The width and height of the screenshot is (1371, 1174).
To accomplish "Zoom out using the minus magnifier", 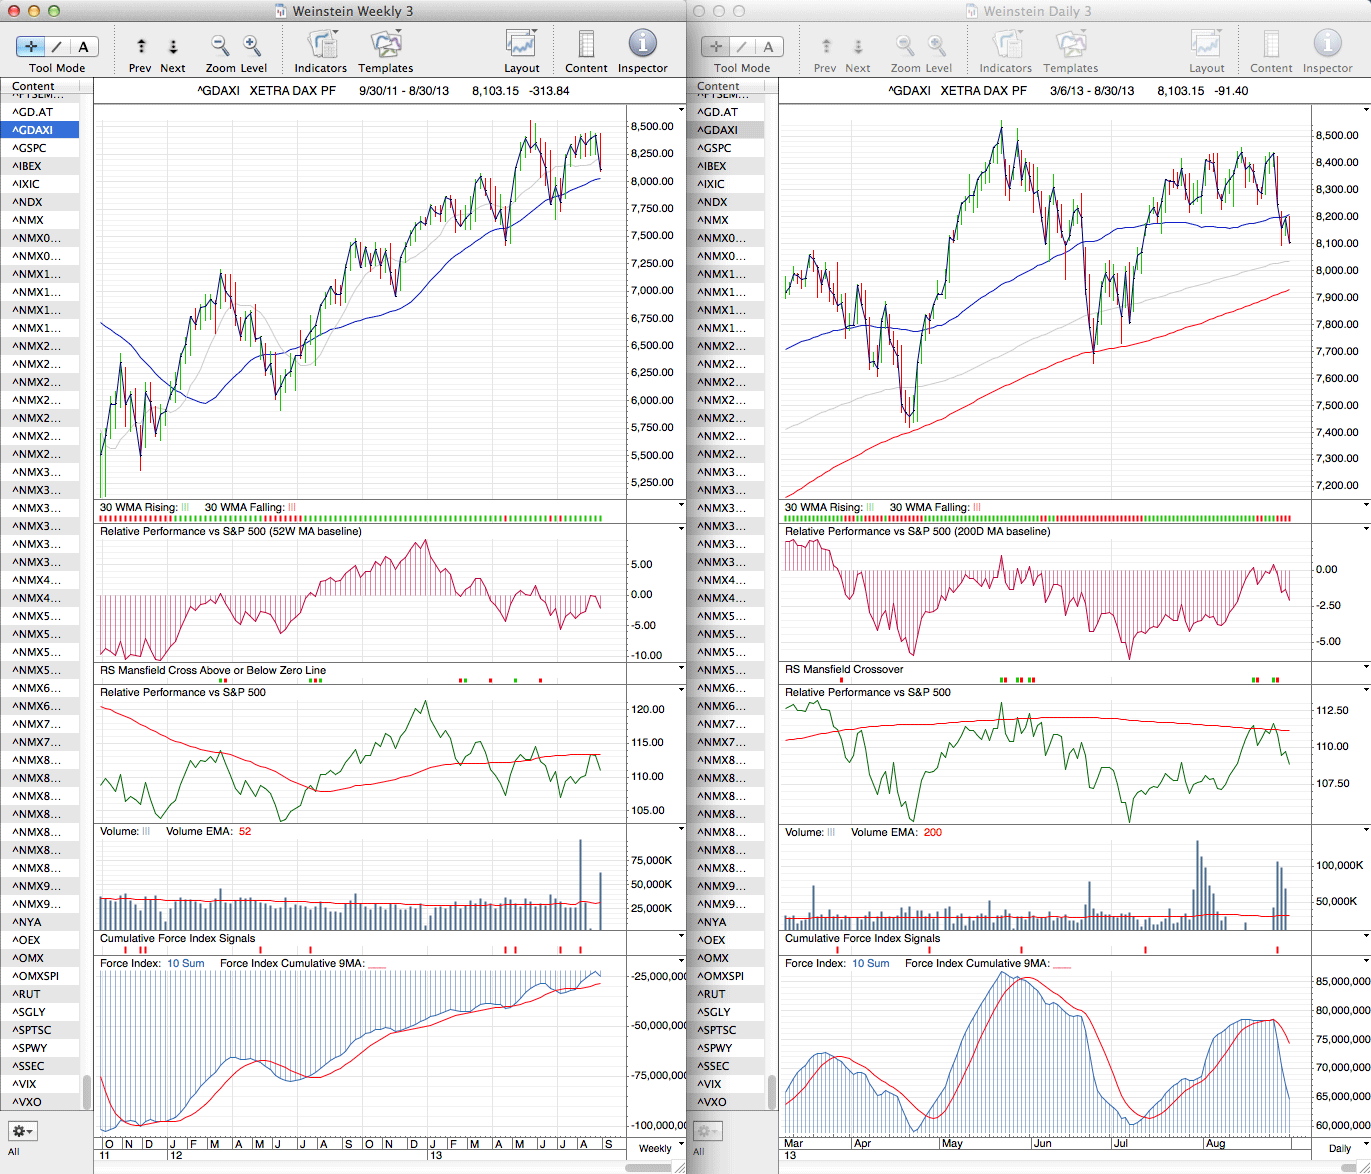I will click(220, 45).
